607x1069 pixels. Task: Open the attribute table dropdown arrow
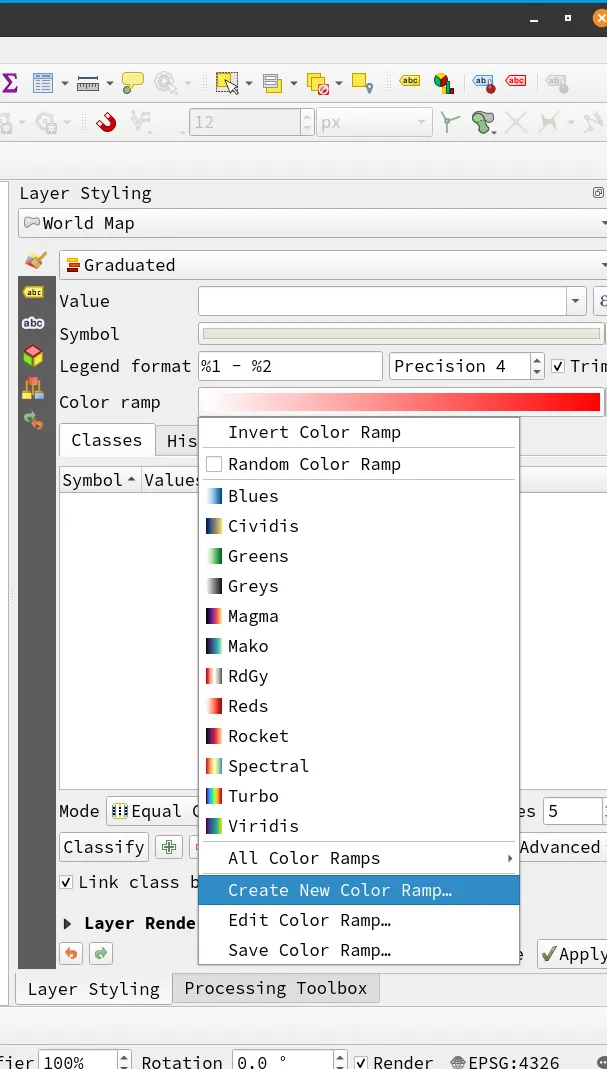[65, 83]
